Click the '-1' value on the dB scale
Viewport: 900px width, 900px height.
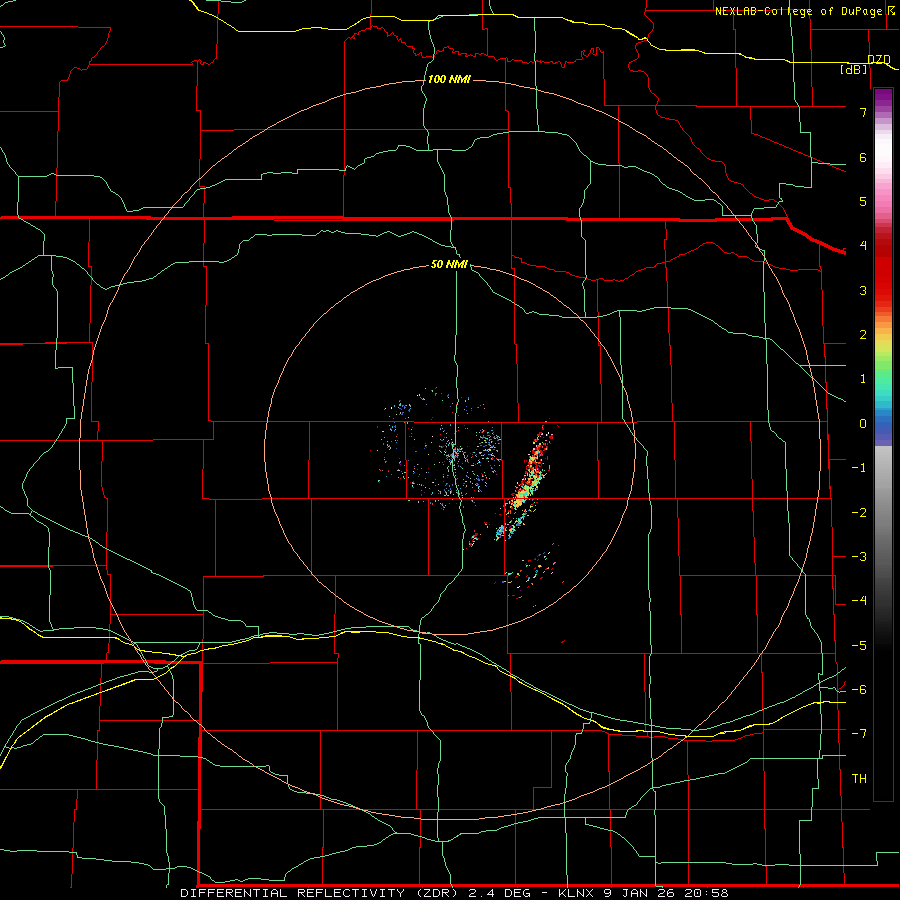coord(859,468)
